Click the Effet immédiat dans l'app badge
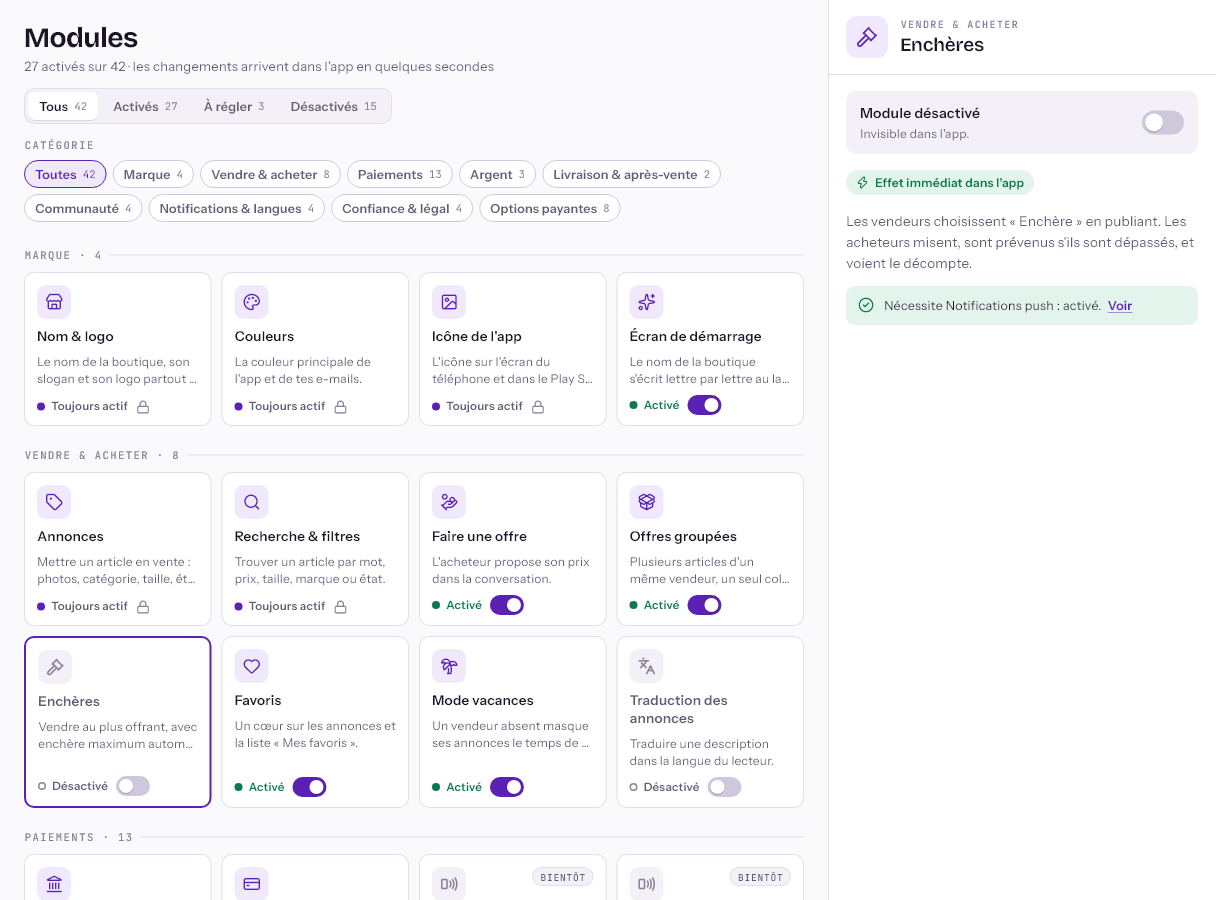The width and height of the screenshot is (1216, 900). (x=940, y=183)
